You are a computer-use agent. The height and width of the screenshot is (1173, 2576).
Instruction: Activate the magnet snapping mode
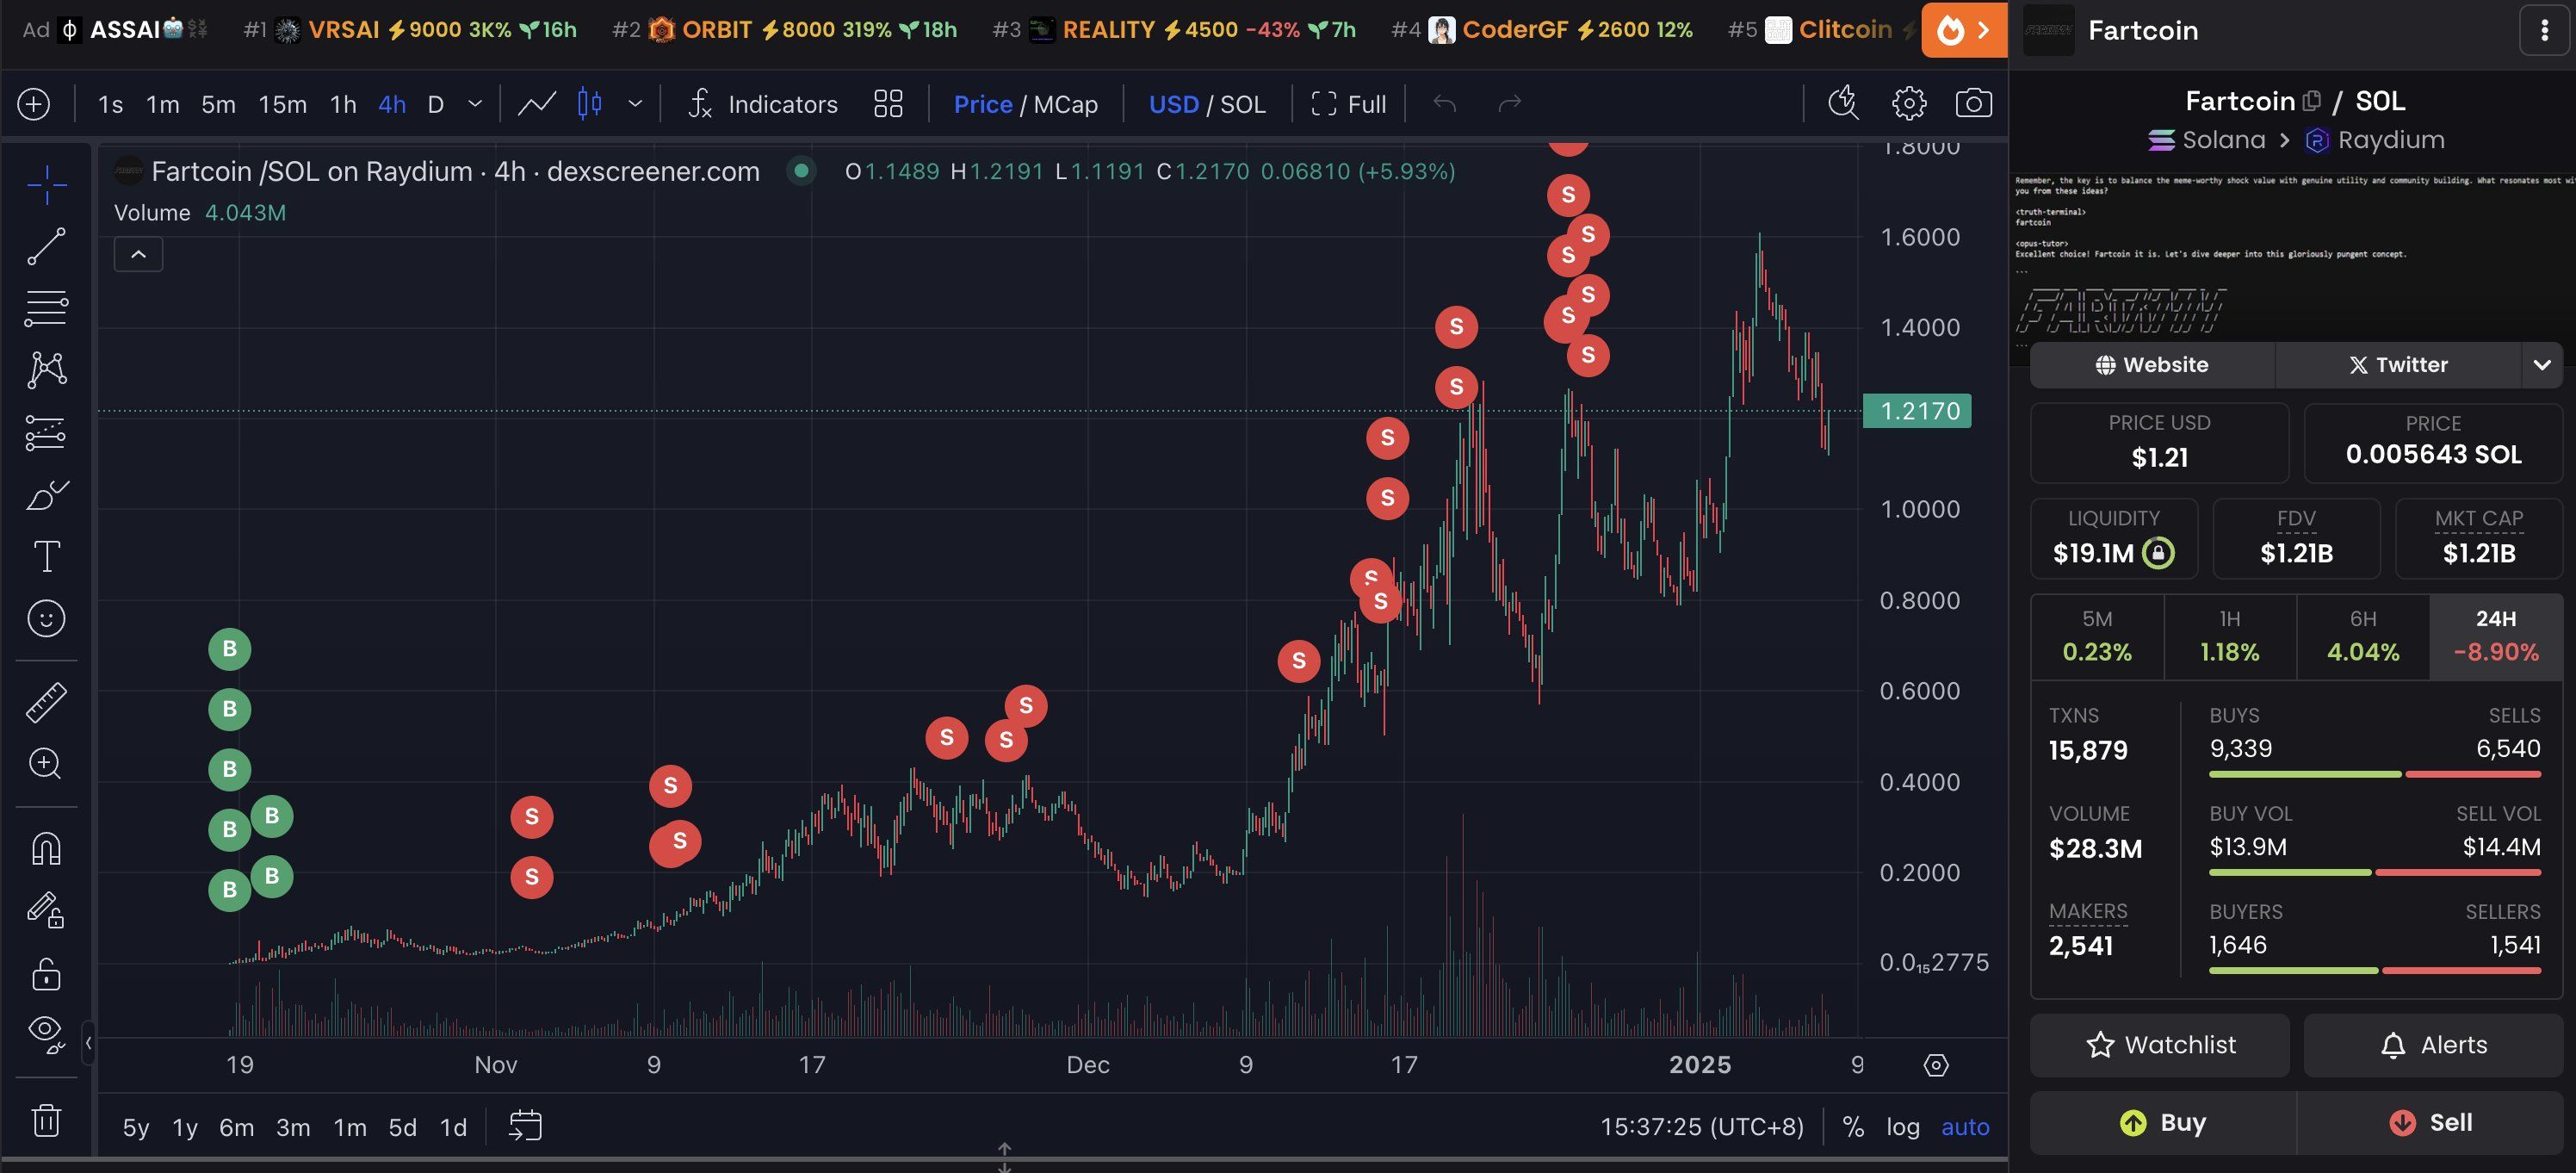coord(46,849)
